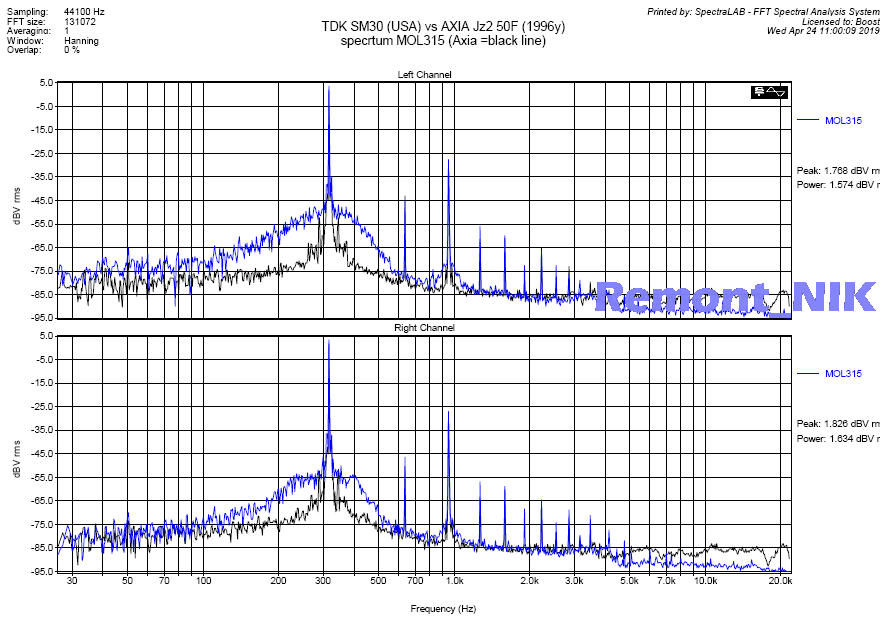887x627 pixels.
Task: Click the 1.0k tick on frequency axis
Action: (453, 581)
